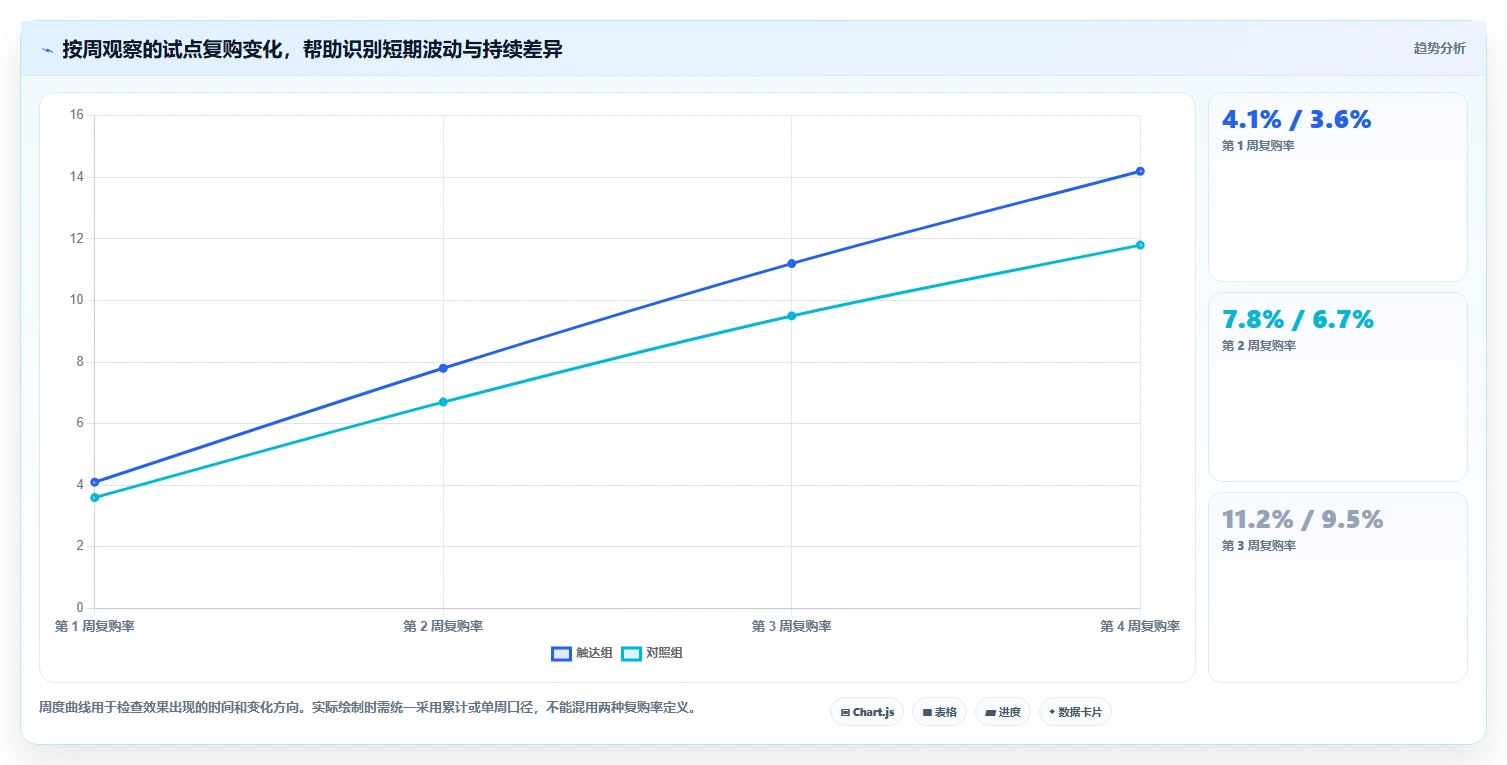Click y-axis tick label 10

(77, 300)
